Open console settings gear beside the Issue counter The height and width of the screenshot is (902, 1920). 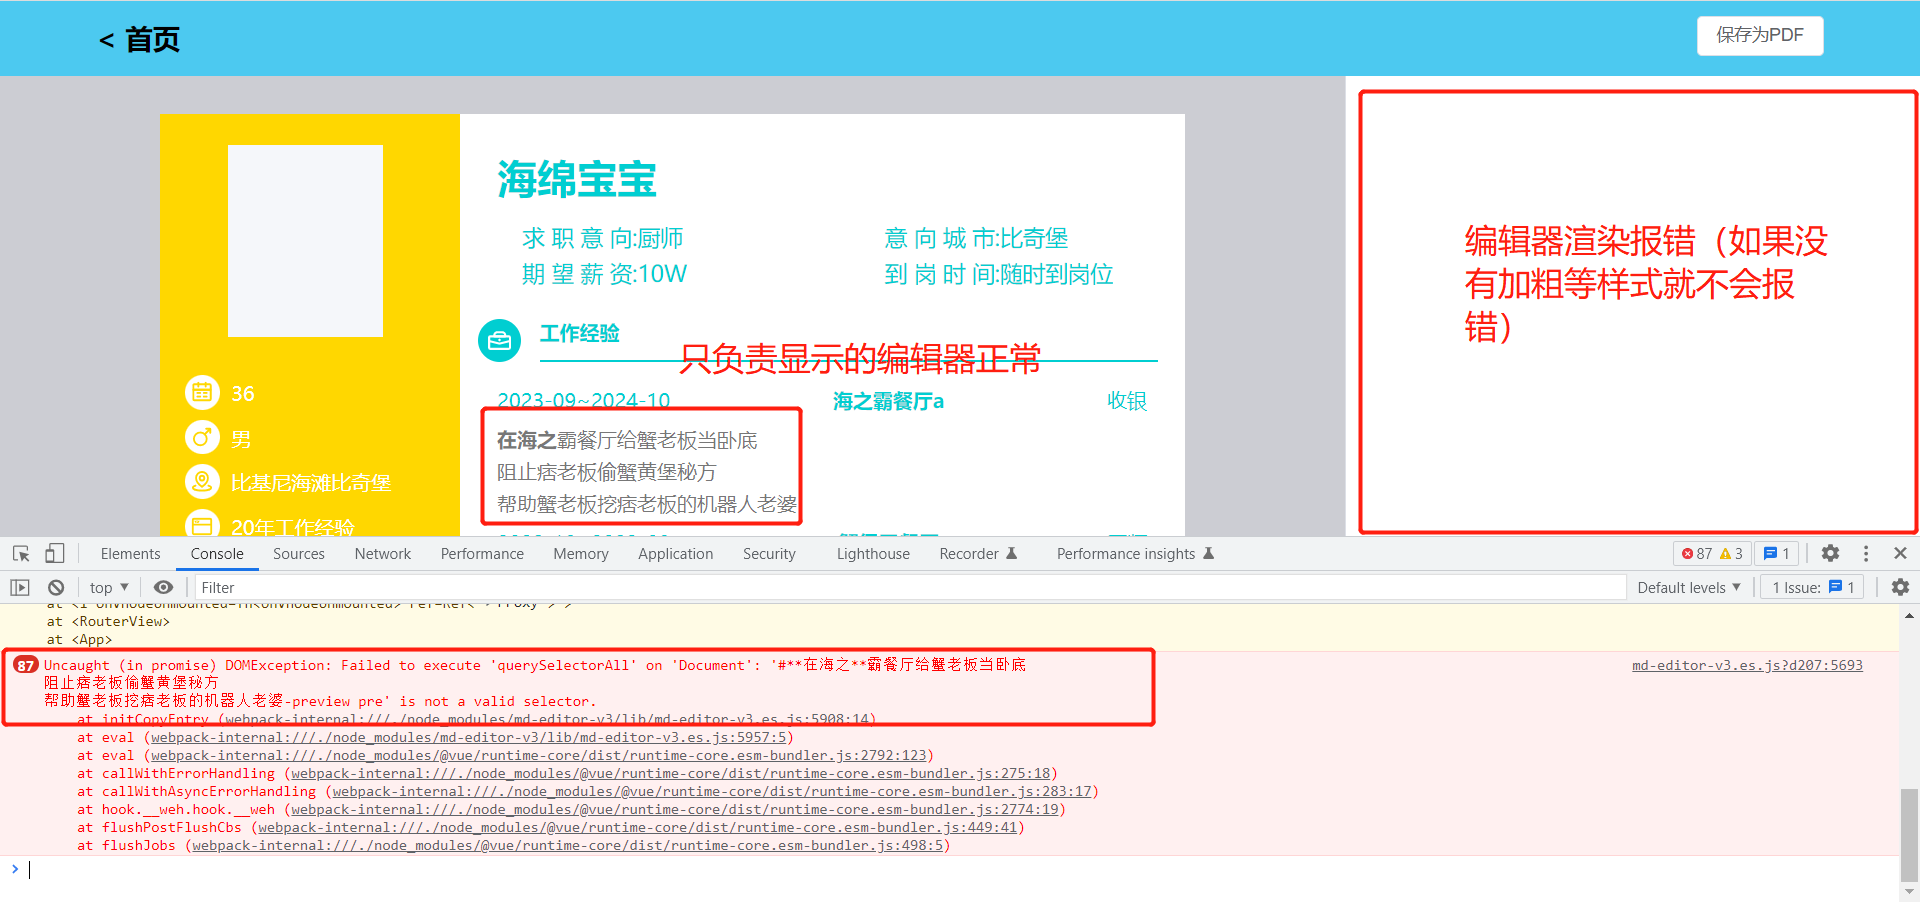[x=1899, y=587]
